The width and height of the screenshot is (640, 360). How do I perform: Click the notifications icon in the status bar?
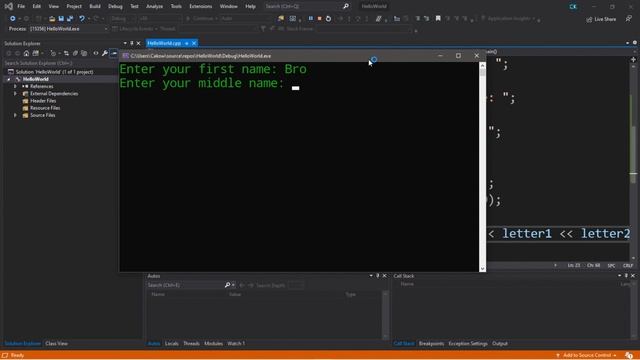point(629,356)
